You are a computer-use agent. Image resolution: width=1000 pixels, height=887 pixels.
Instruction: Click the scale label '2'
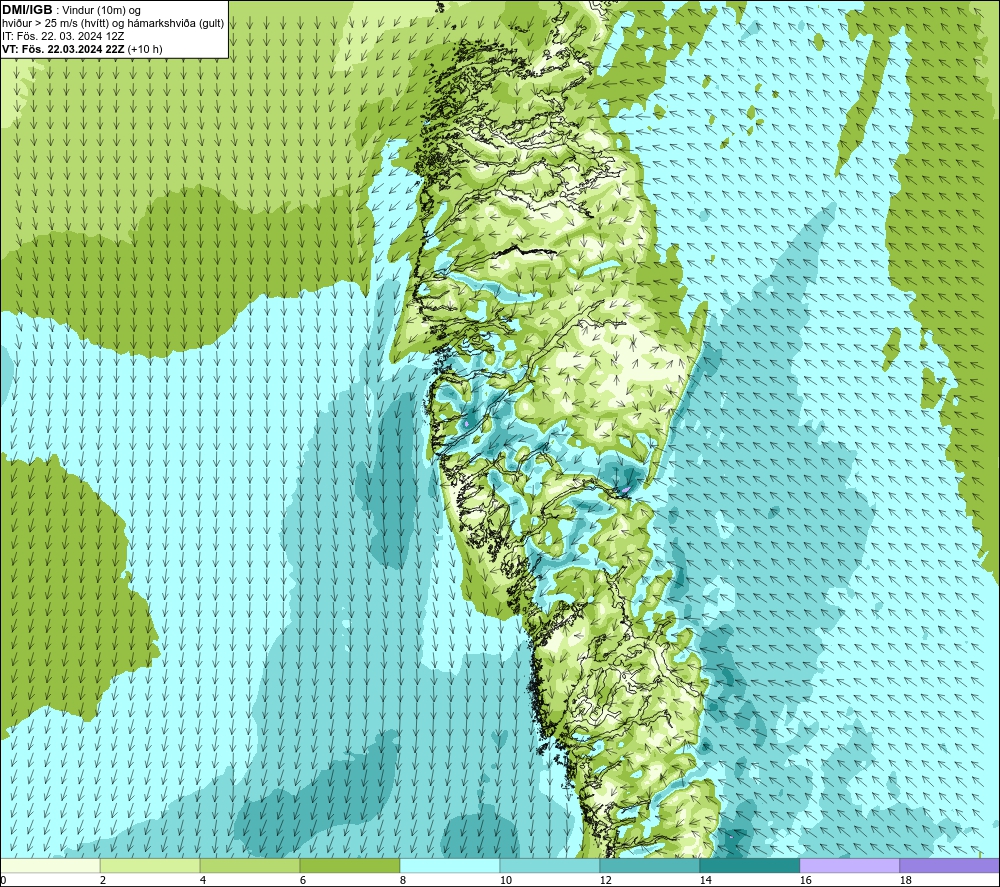point(103,881)
